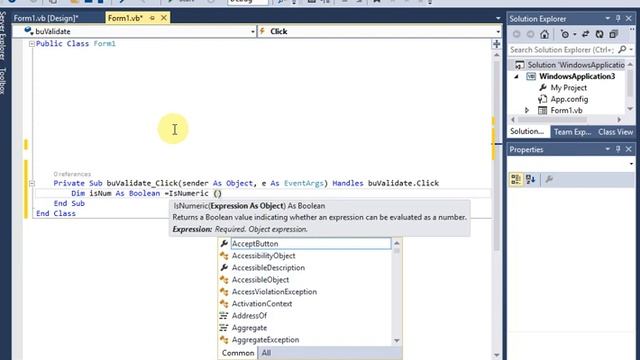Image resolution: width=640 pixels, height=360 pixels.
Task: Click Solution Explorer horizontal scrollbar thumb
Action: tap(552, 120)
